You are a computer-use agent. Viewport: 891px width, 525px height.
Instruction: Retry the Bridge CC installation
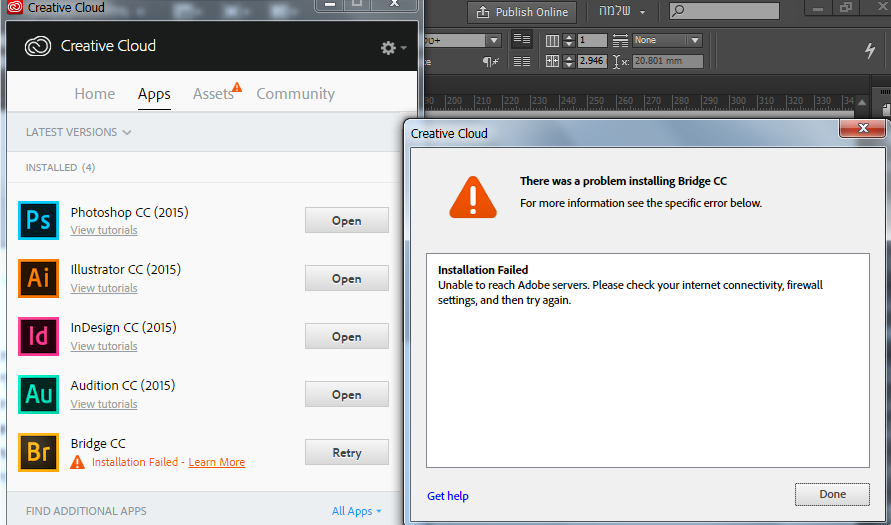click(x=347, y=452)
